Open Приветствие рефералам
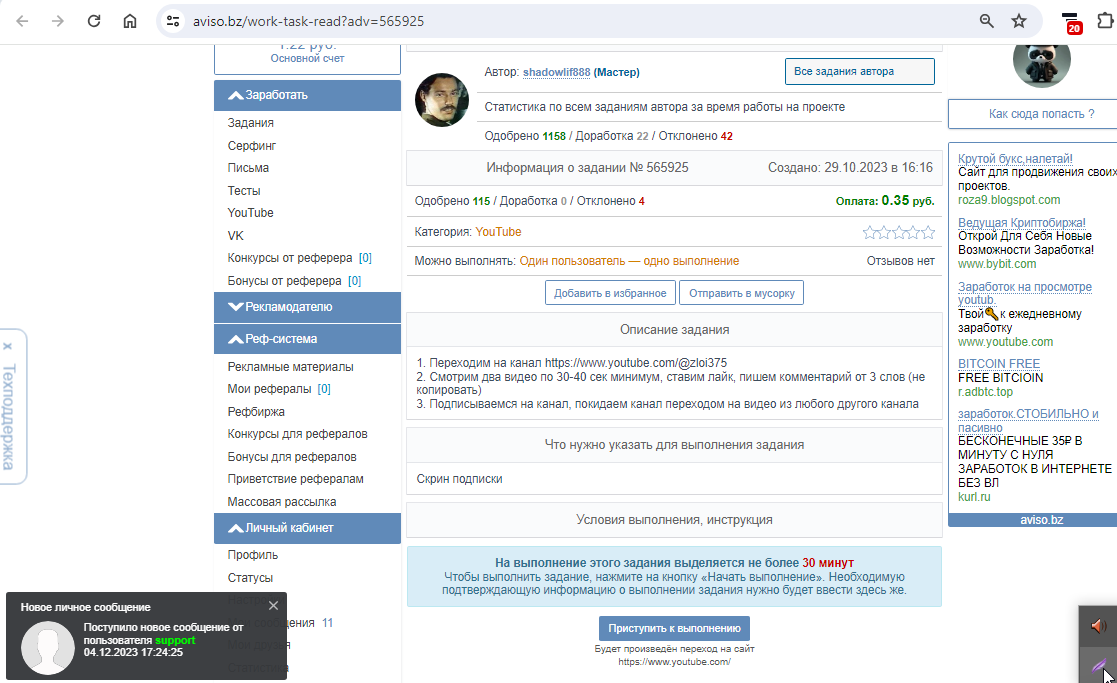The image size is (1117, 683). 296,479
